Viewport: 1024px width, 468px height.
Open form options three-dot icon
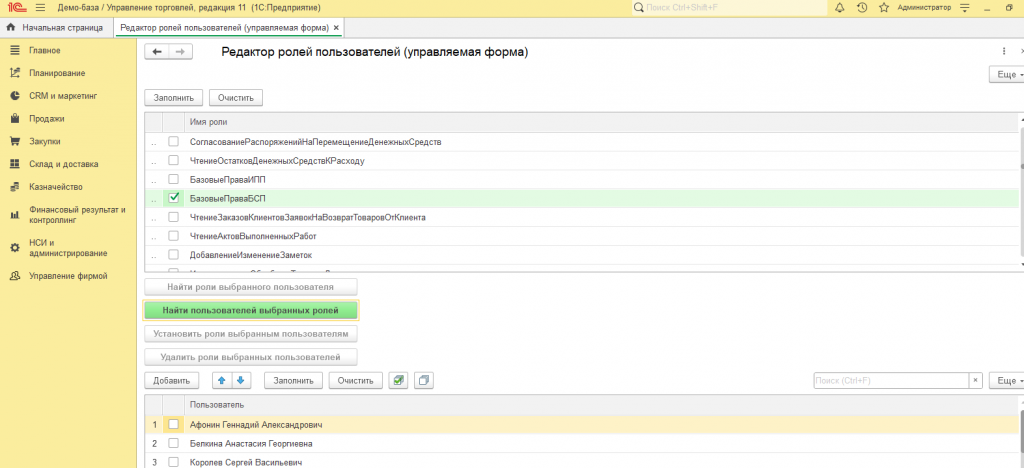click(1004, 52)
